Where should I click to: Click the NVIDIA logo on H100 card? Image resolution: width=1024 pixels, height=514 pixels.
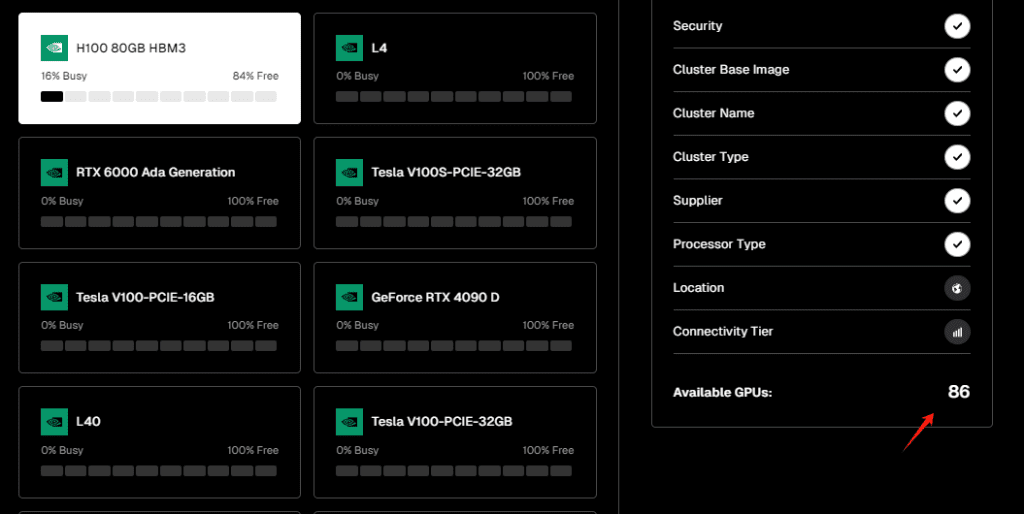click(54, 48)
